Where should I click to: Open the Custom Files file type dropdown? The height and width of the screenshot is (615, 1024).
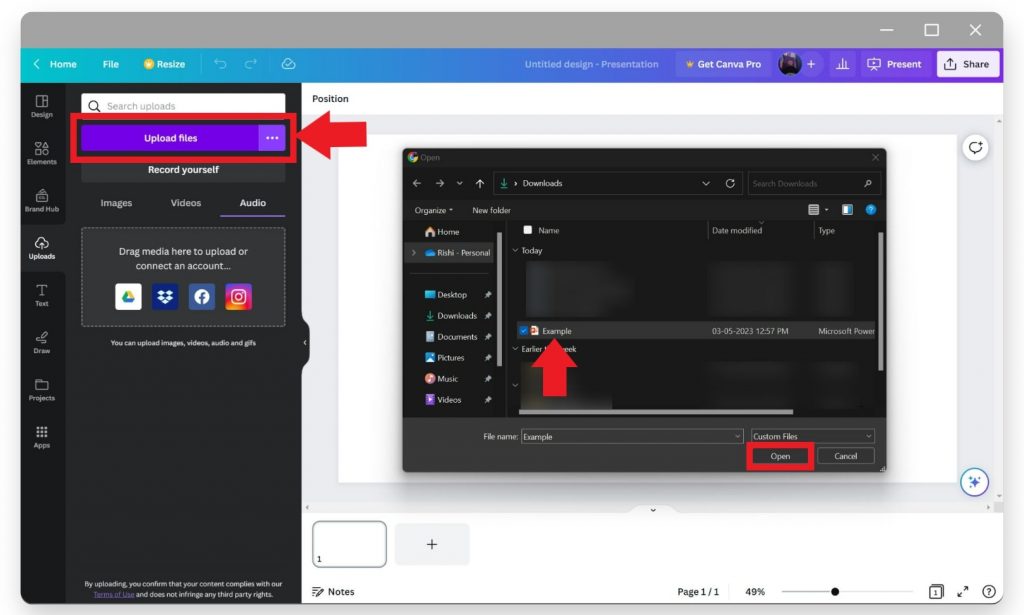(x=811, y=436)
